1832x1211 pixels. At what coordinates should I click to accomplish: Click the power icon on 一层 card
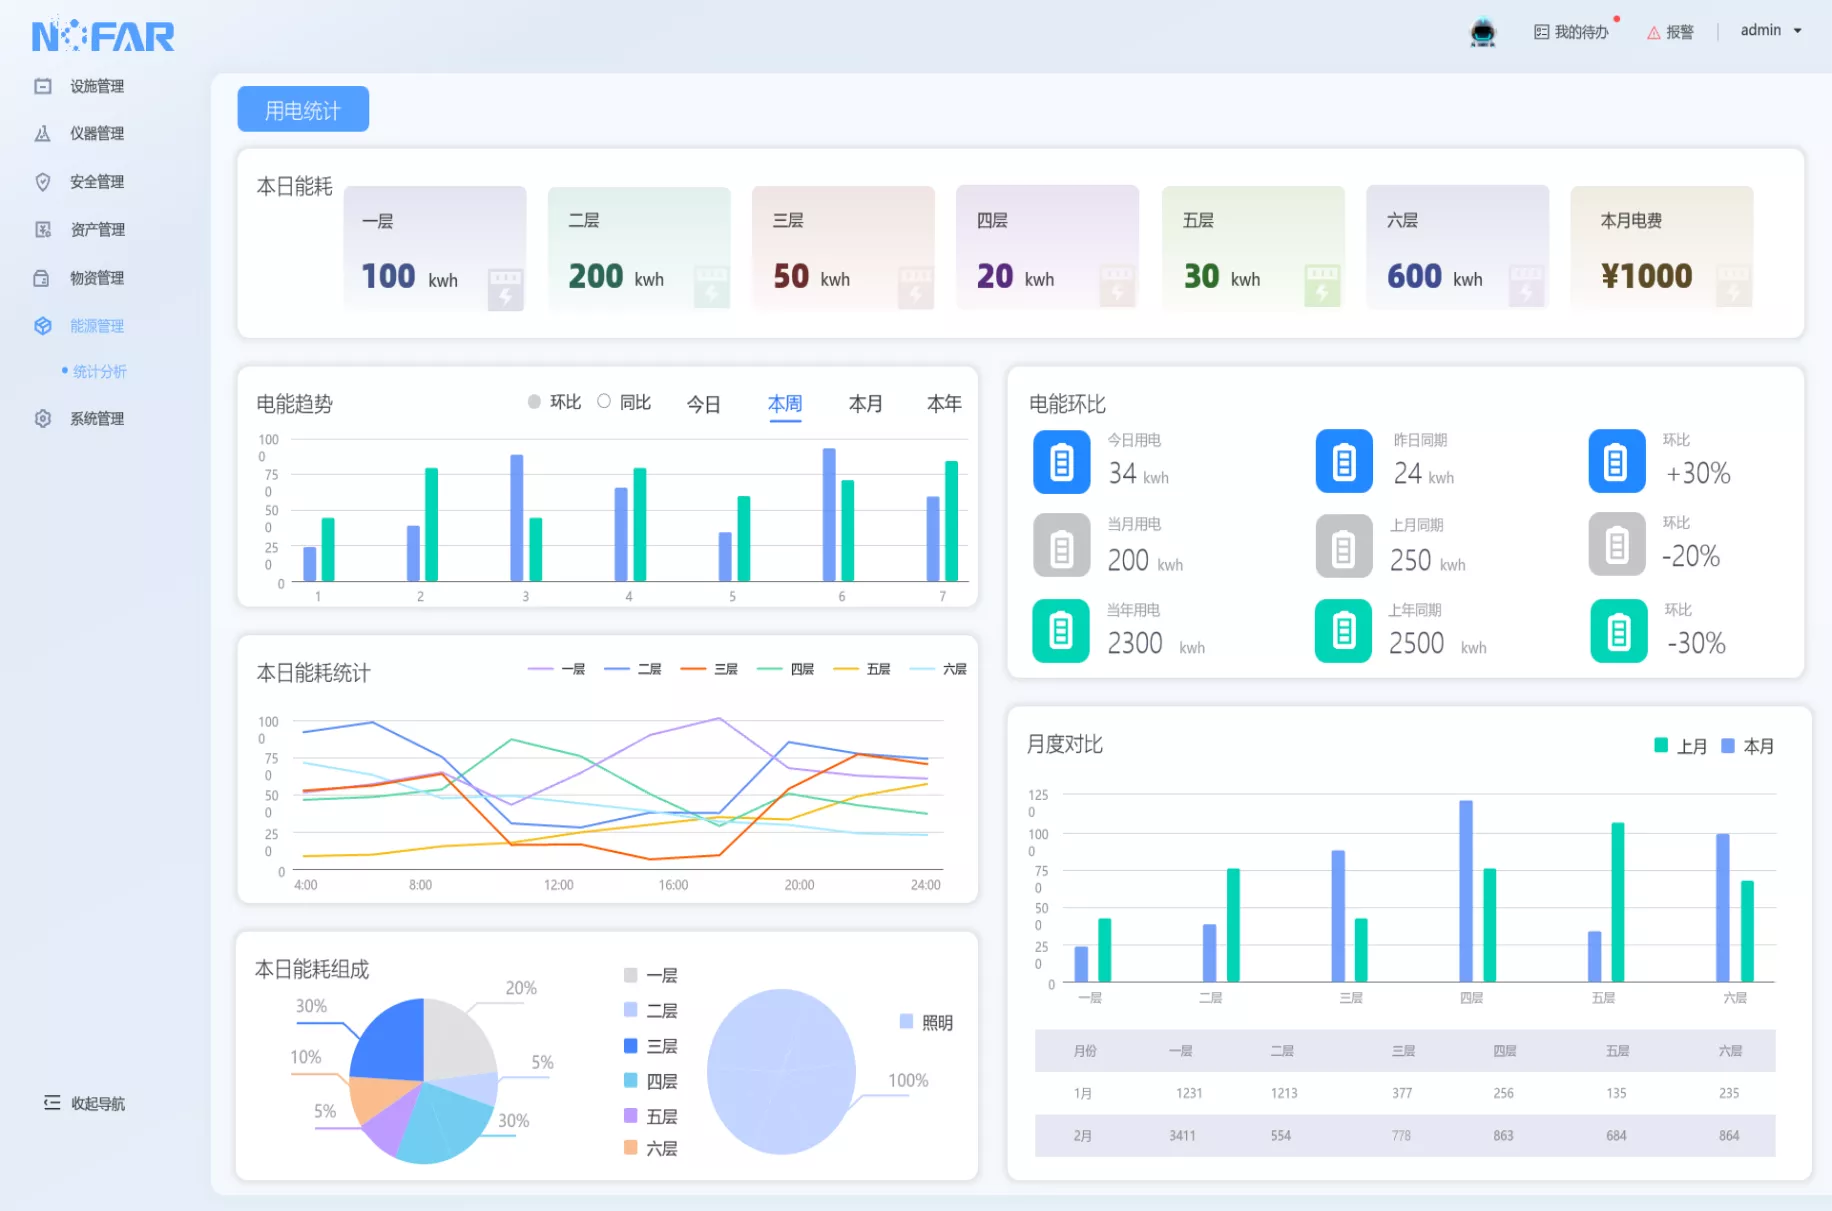(505, 288)
